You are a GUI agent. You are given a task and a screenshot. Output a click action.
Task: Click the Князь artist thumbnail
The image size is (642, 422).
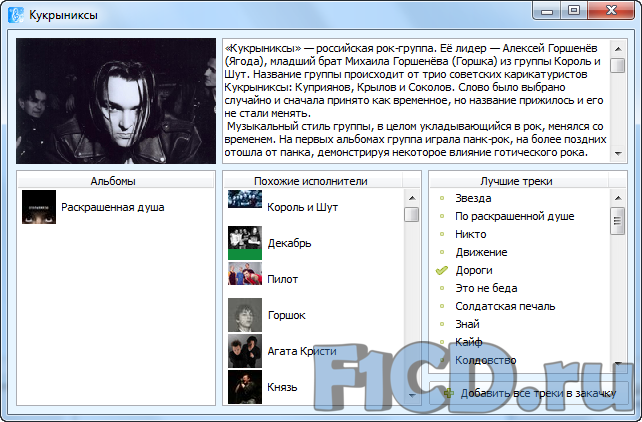(x=245, y=387)
